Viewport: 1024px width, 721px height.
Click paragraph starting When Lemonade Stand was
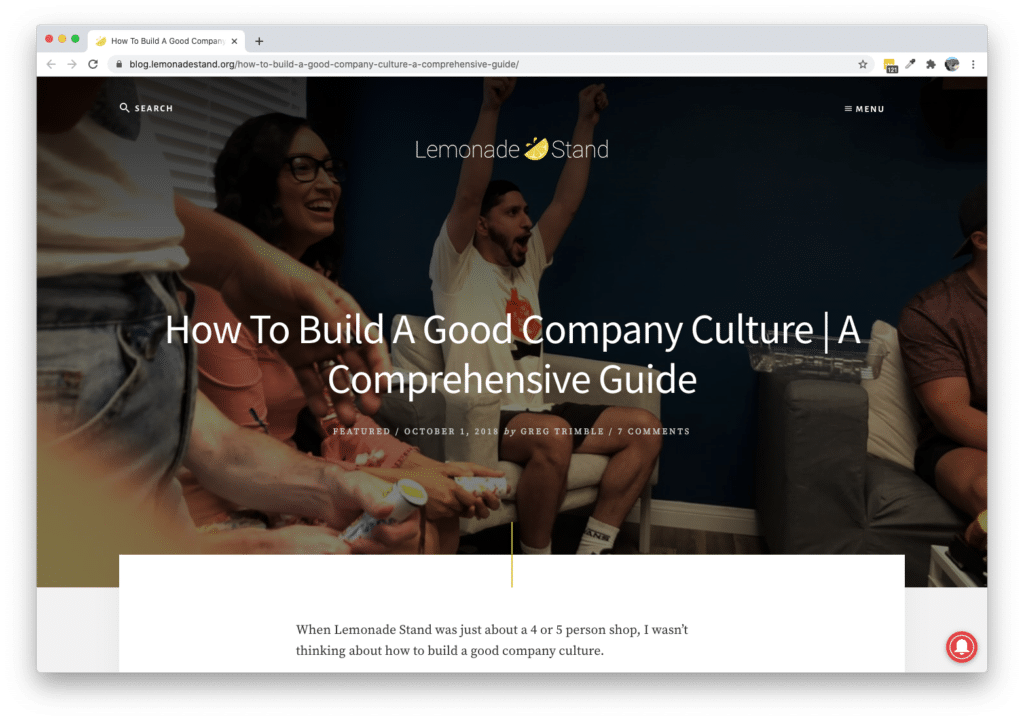point(492,640)
